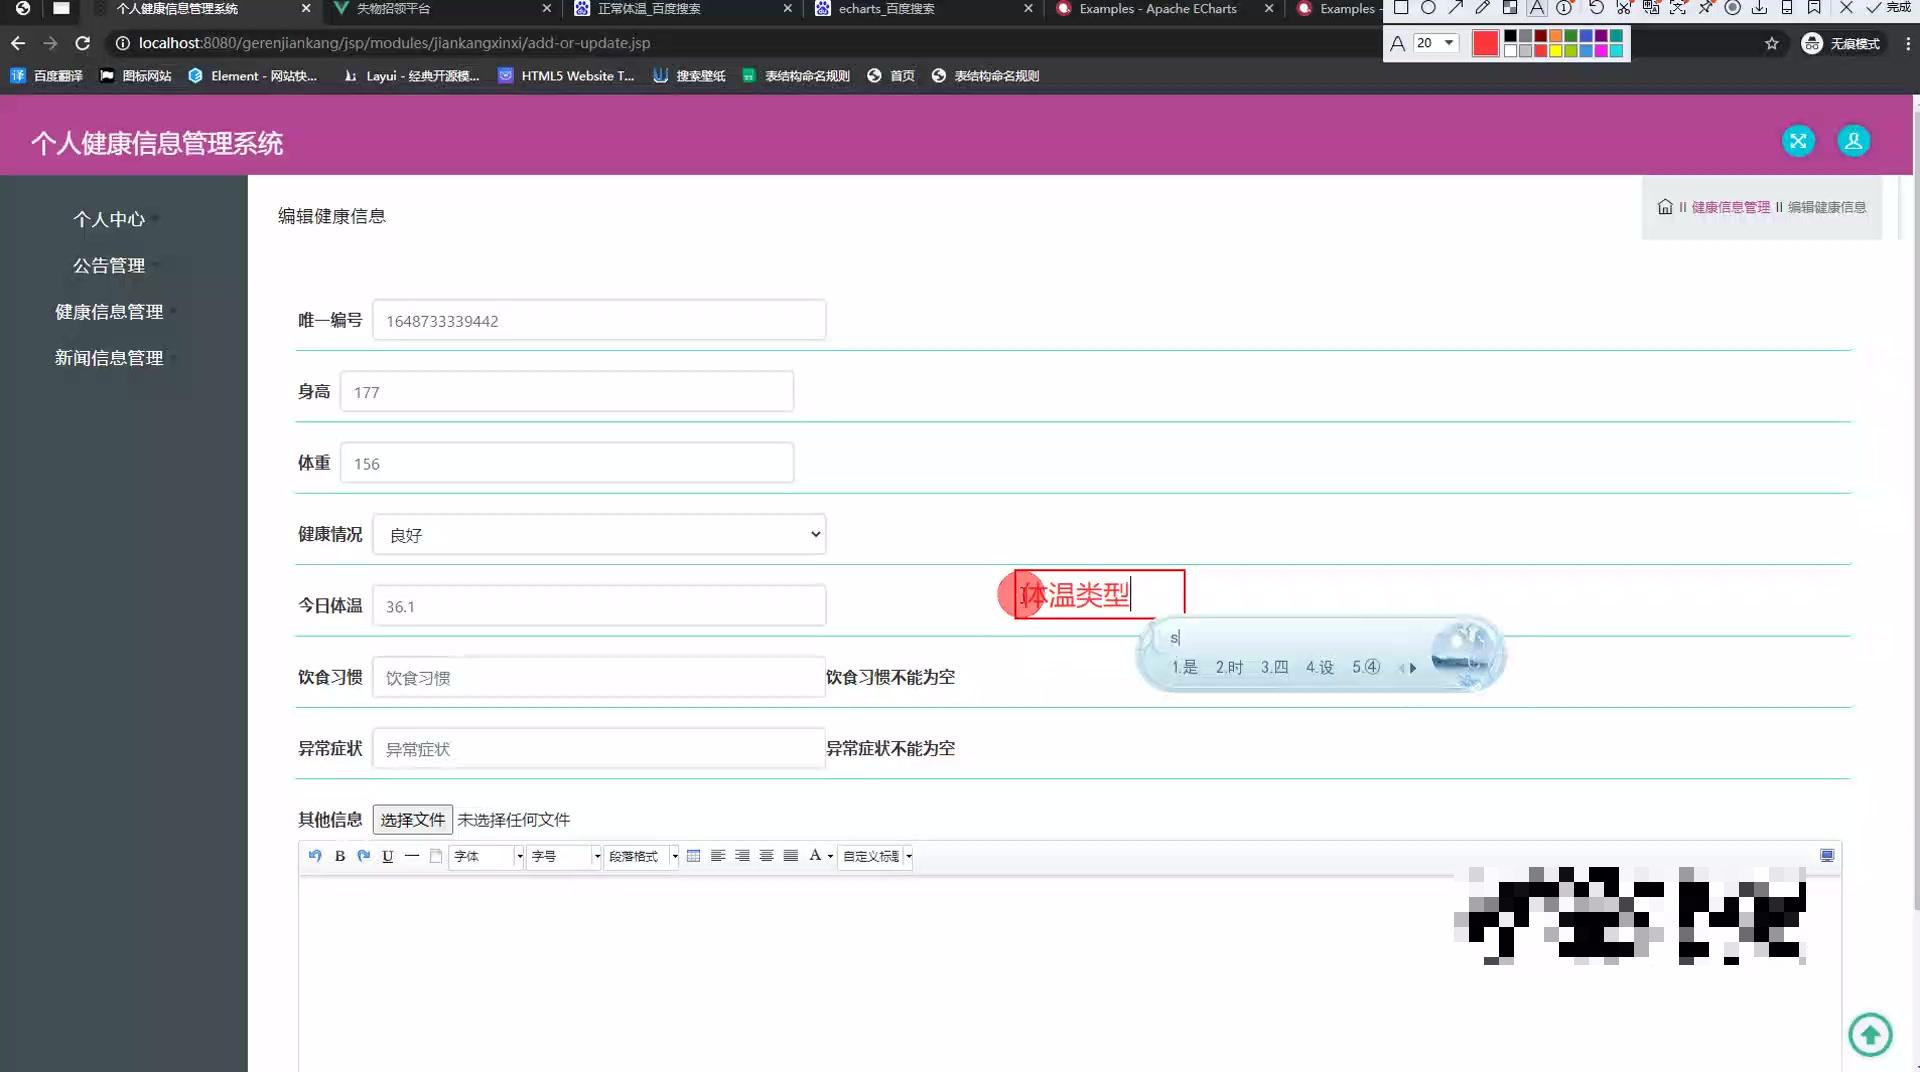Open the 百度翻译 bookmark
Screen dimensions: 1920x1072
click(47, 76)
